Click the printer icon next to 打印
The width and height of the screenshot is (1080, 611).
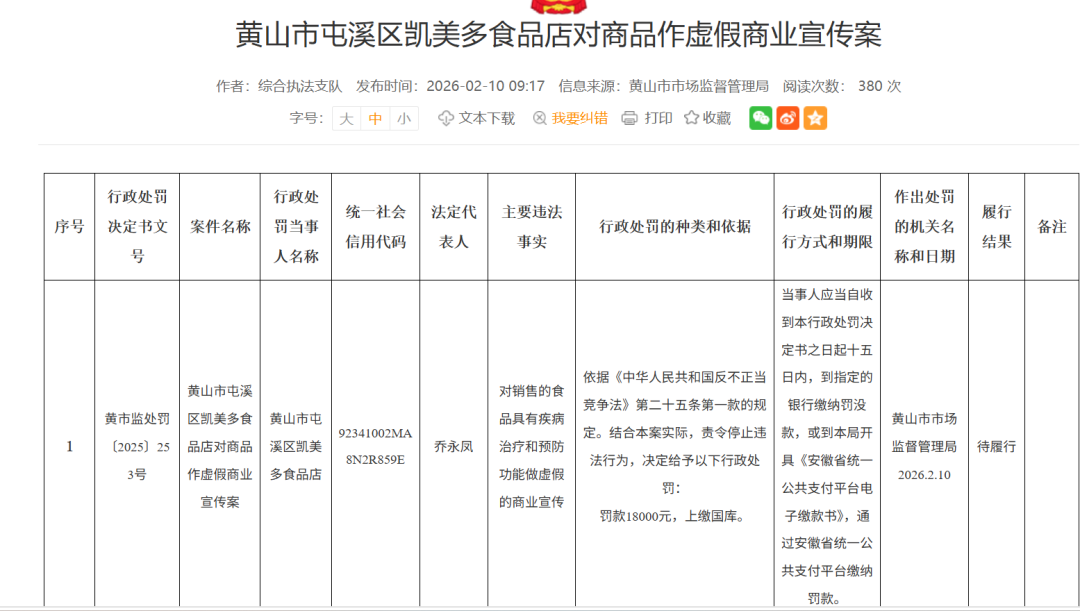[630, 118]
